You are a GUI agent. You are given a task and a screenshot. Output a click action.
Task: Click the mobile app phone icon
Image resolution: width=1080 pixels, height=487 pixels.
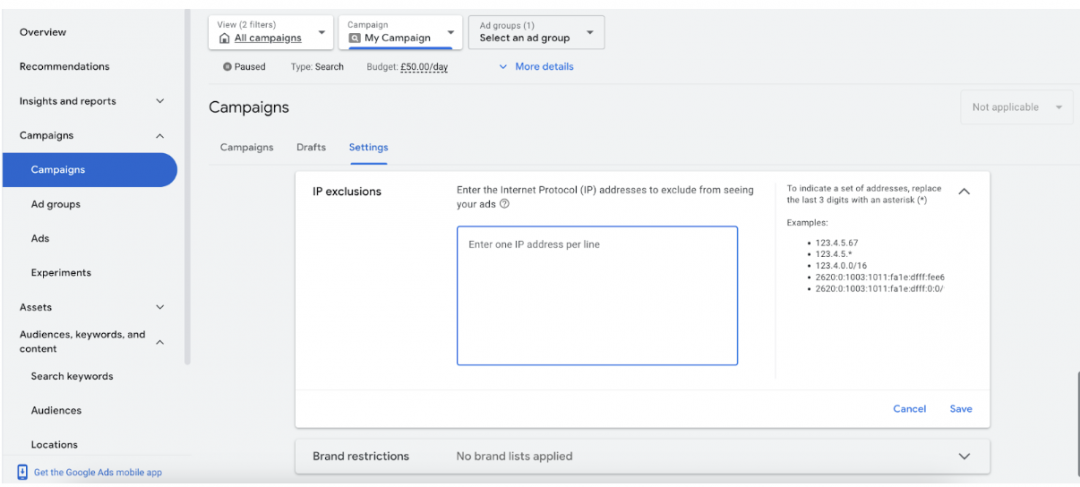(23, 473)
